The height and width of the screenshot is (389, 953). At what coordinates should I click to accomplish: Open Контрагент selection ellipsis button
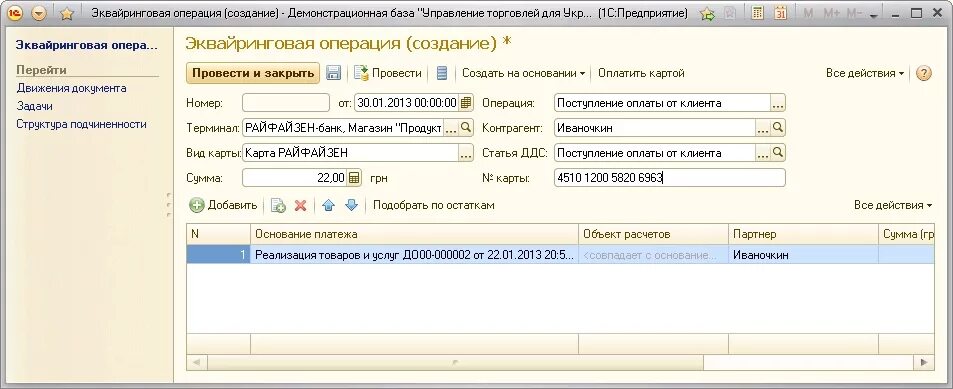(763, 128)
